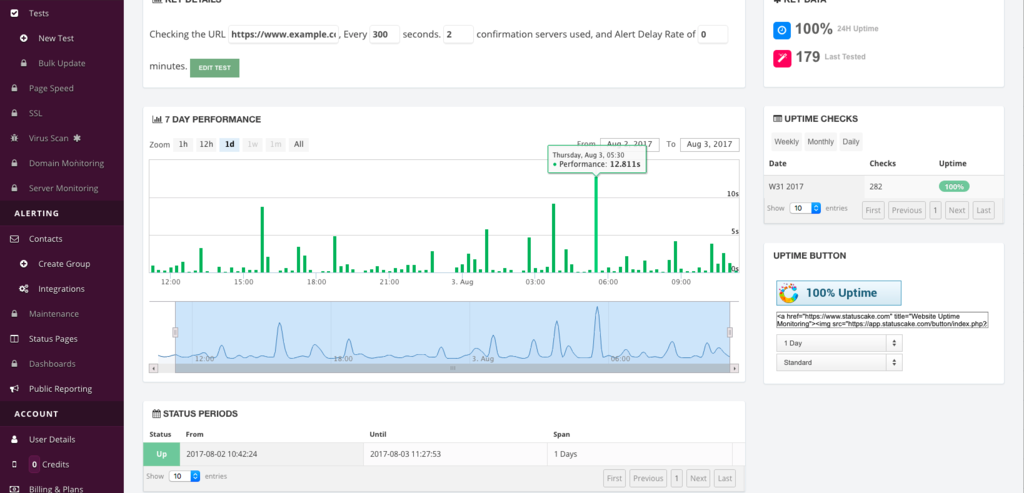Viewport: 1024px width, 493px height.
Task: Open Server Monitoring in the sidebar
Action: click(x=62, y=188)
